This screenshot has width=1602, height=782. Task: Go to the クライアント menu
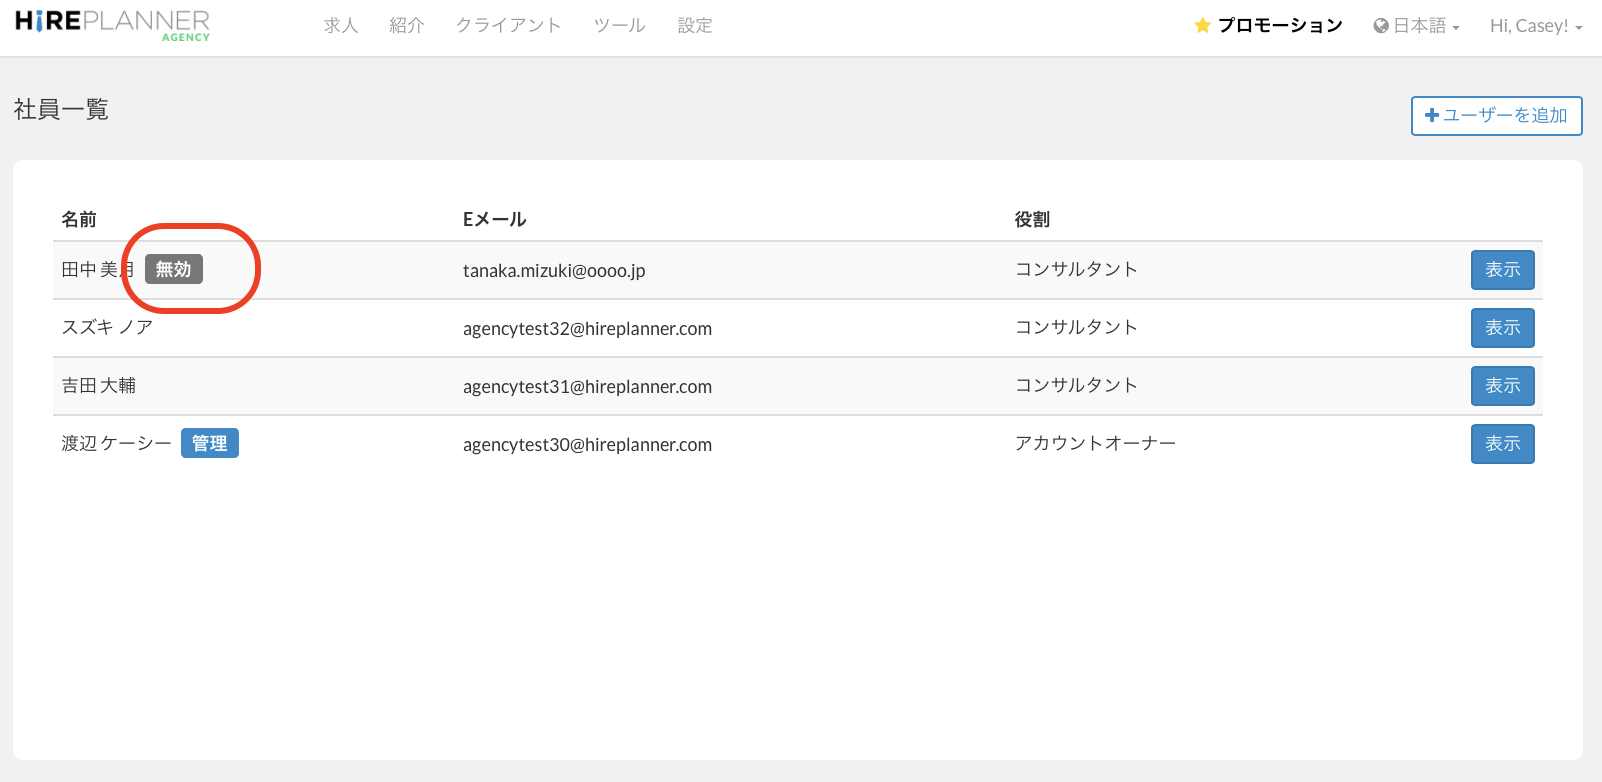coord(508,26)
